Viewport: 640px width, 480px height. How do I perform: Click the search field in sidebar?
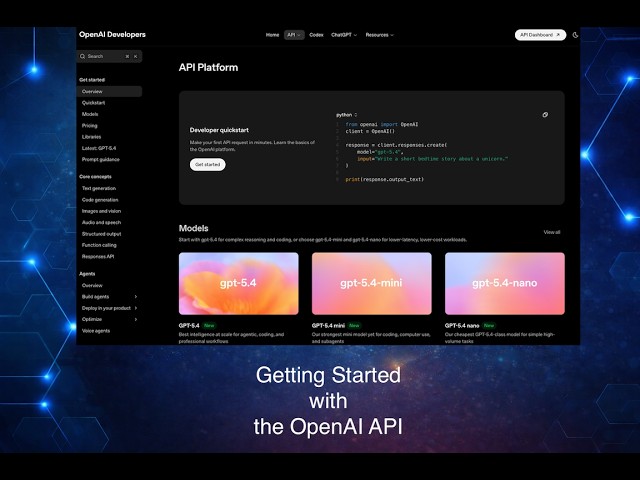tap(109, 56)
